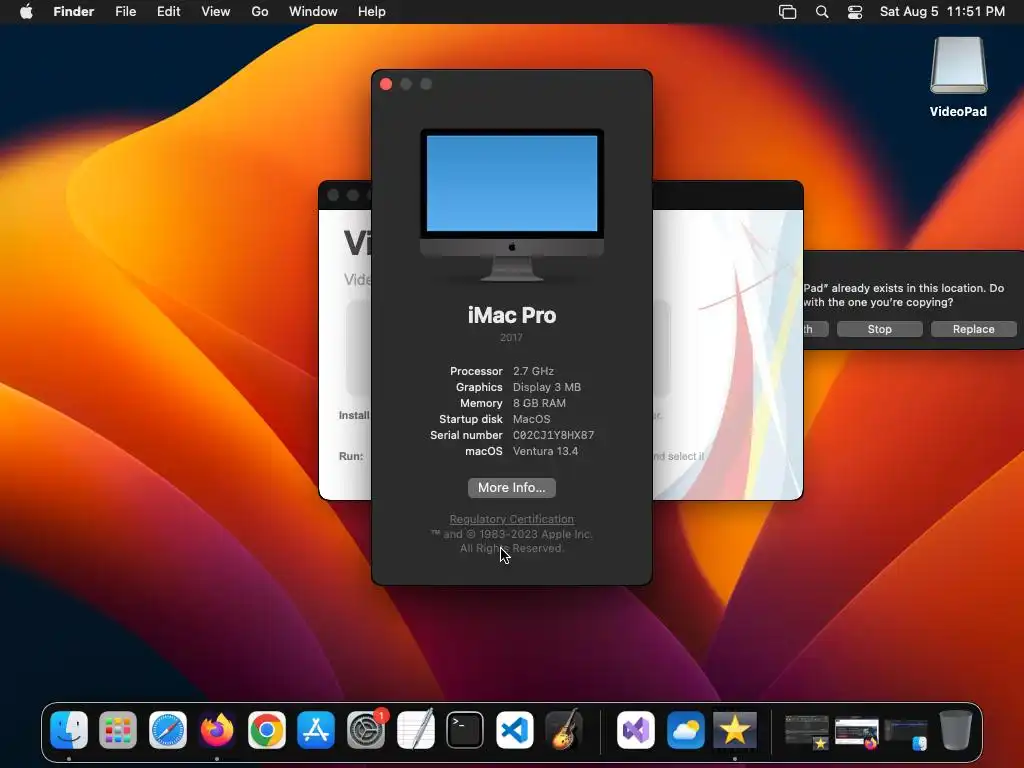The image size is (1024, 768).
Task: Open the App Store dock icon
Action: pos(316,729)
